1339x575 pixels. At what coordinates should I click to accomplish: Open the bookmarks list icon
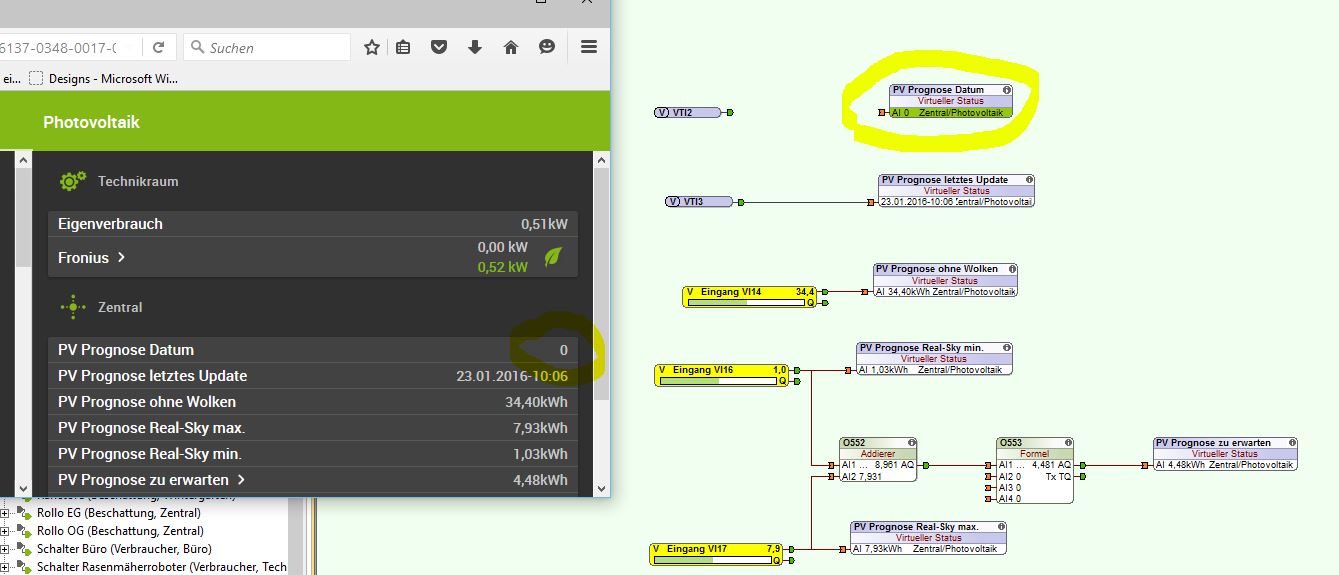403,47
